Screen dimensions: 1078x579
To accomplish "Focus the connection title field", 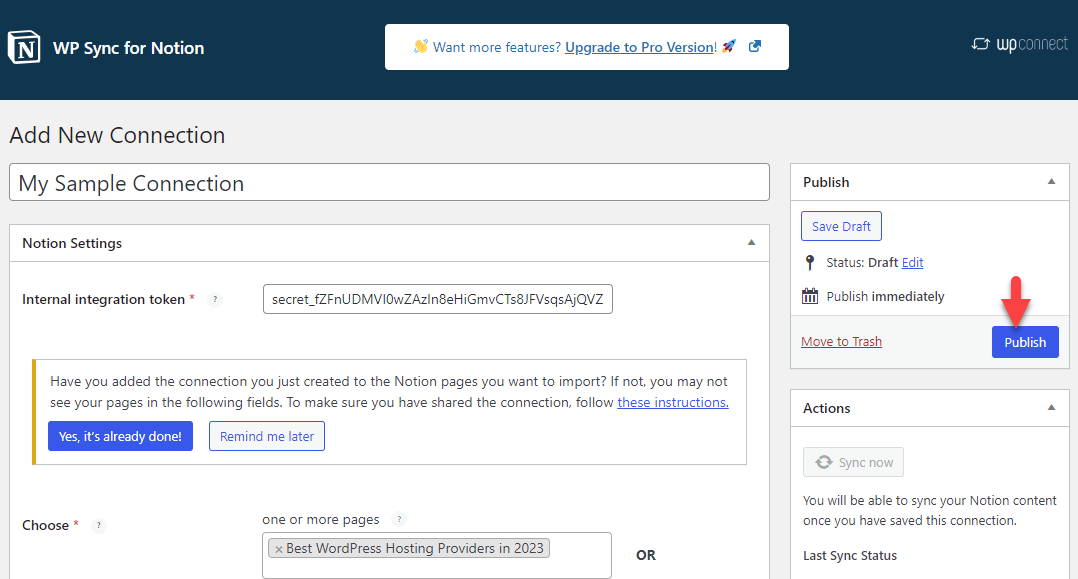I will (x=389, y=182).
